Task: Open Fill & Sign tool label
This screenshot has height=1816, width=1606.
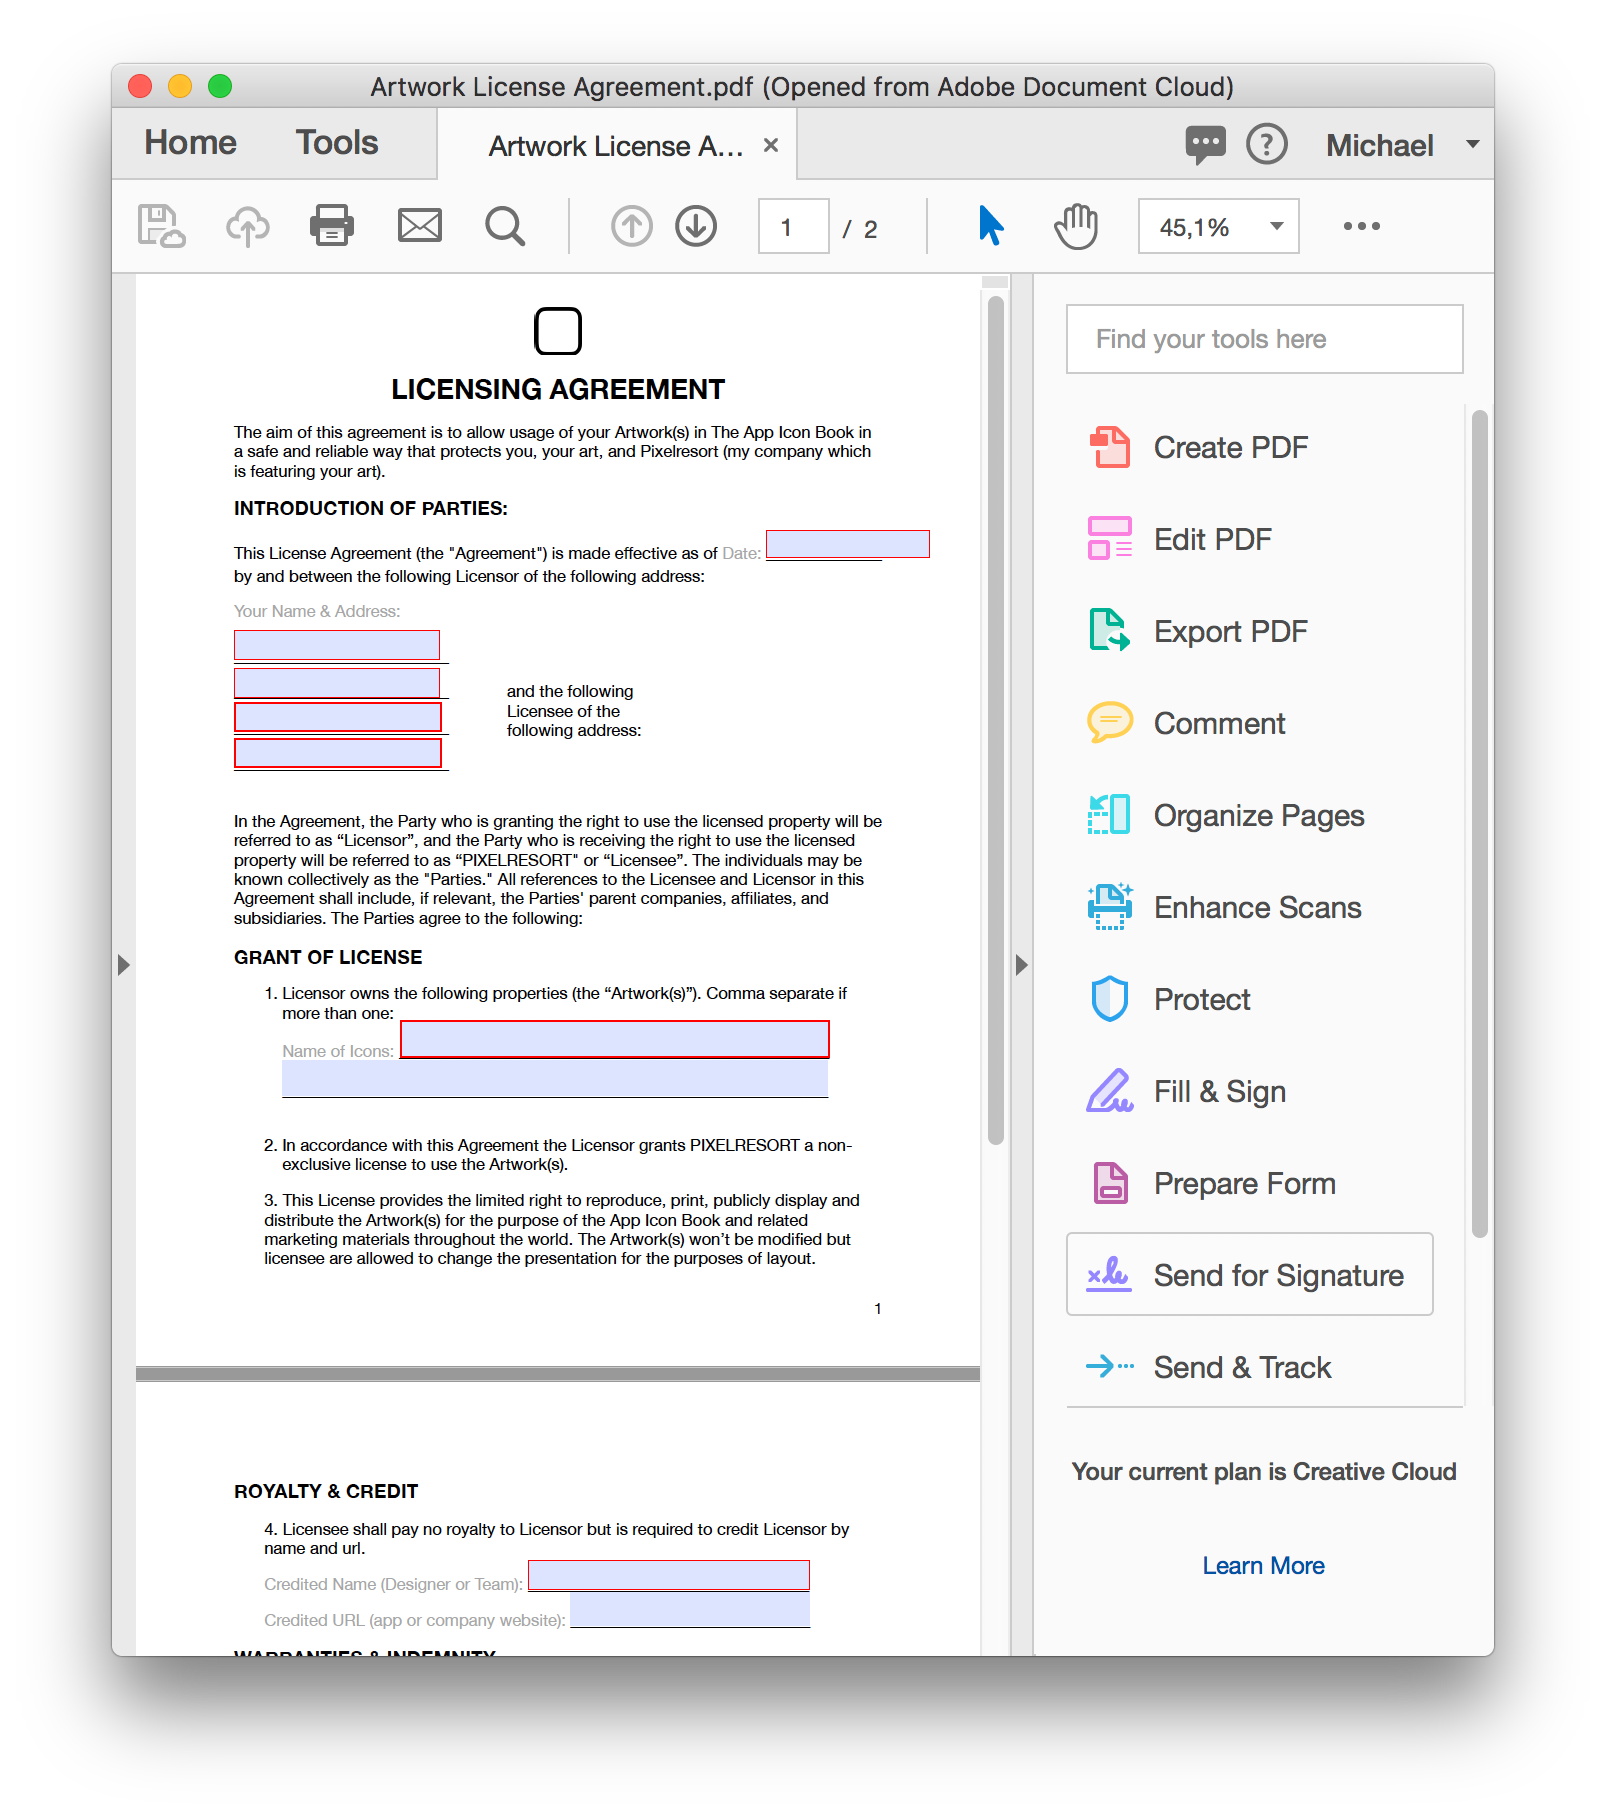Action: coord(1220,1092)
